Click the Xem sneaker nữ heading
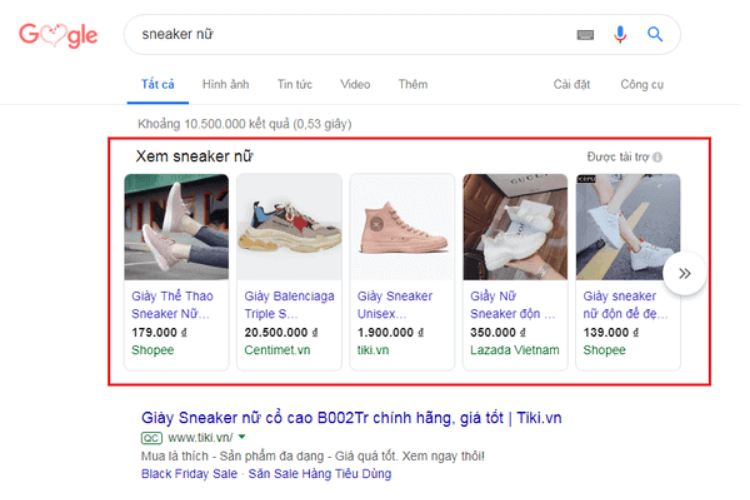Viewport: 750px width, 500px height. pos(194,156)
